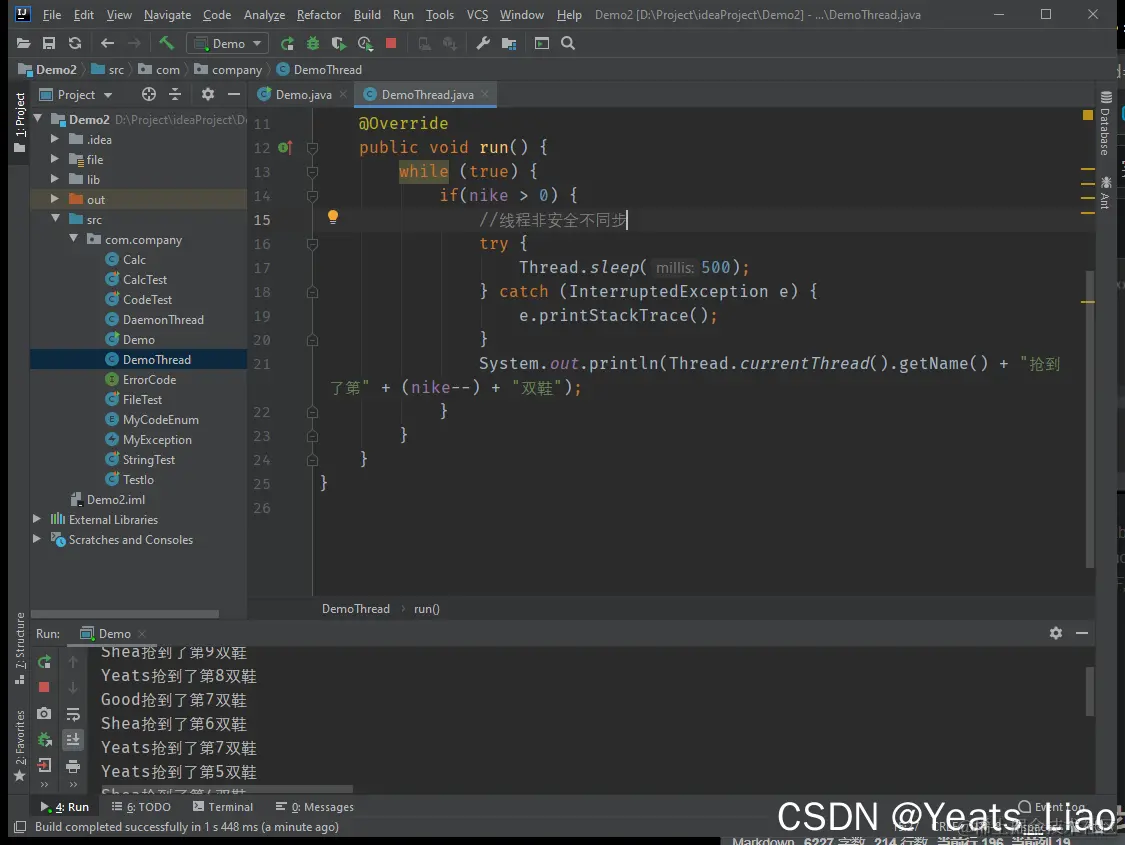Screen dimensions: 1125x845
Task: Select Demo2.iml file in tree
Action: [116, 499]
